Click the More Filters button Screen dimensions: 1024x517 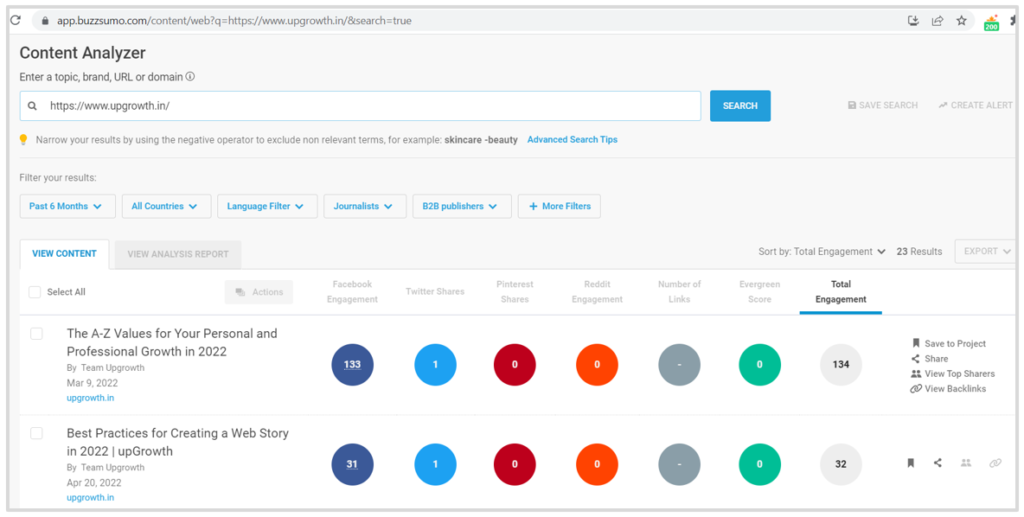(x=559, y=206)
